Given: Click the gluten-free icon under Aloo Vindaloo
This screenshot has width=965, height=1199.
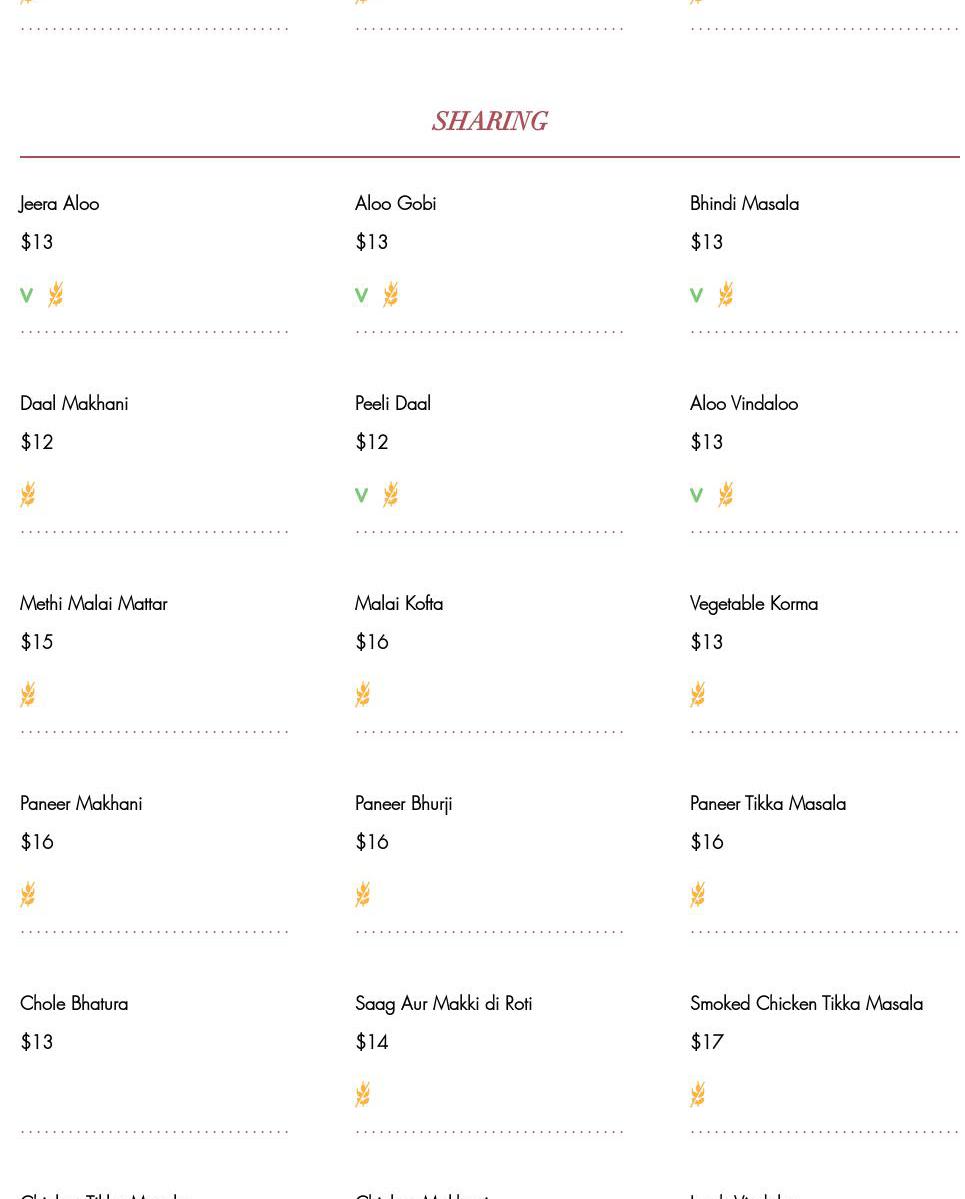Looking at the screenshot, I should point(726,494).
